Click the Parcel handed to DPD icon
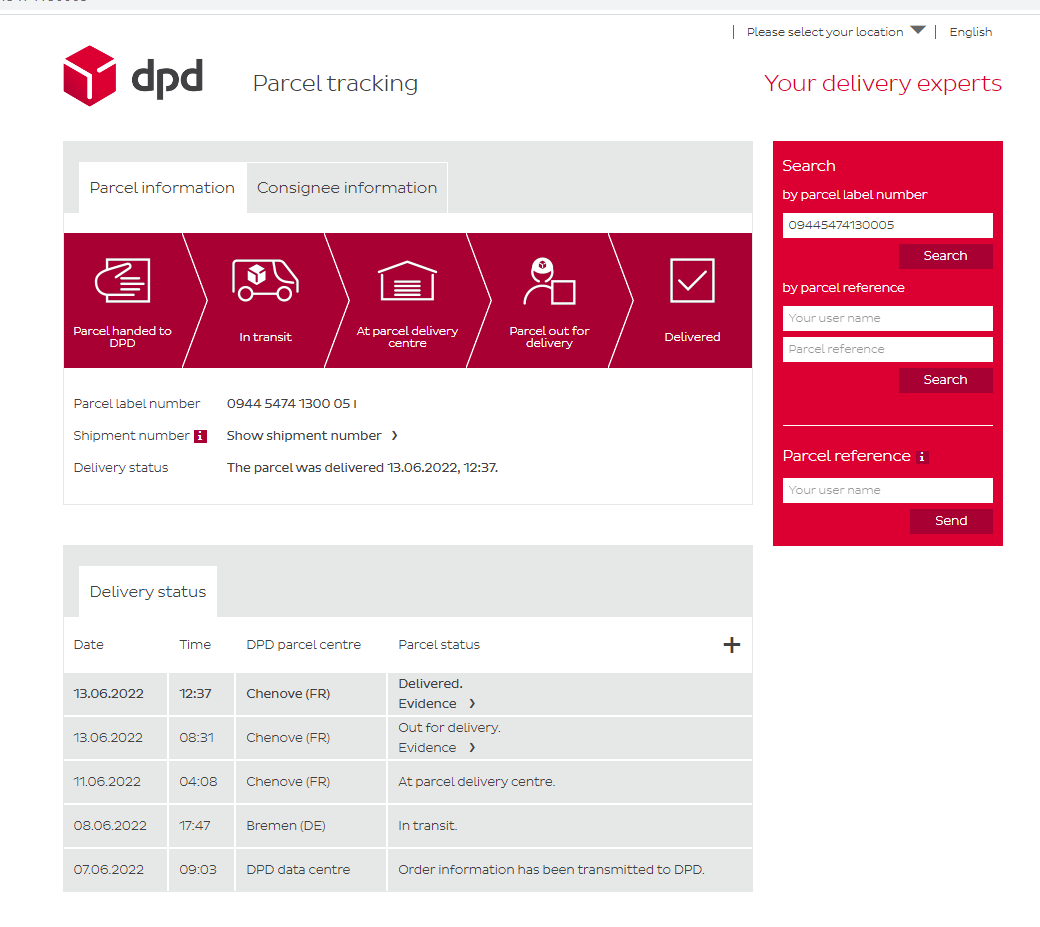1040x927 pixels. point(122,281)
